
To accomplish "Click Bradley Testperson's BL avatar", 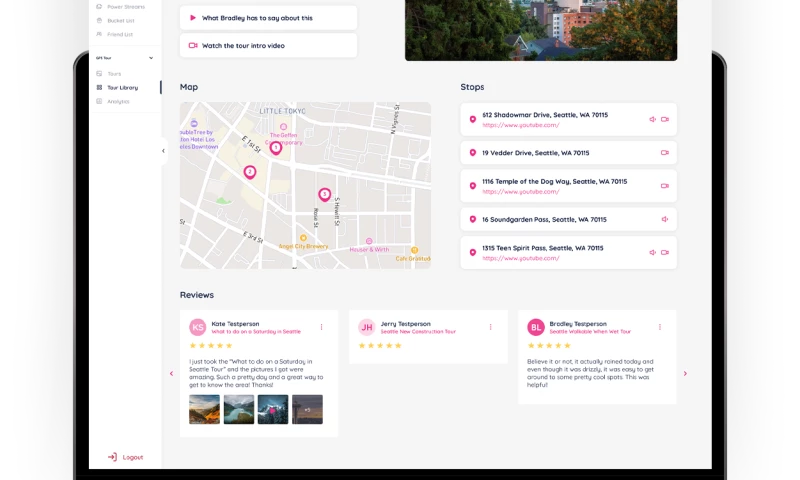I will click(536, 327).
